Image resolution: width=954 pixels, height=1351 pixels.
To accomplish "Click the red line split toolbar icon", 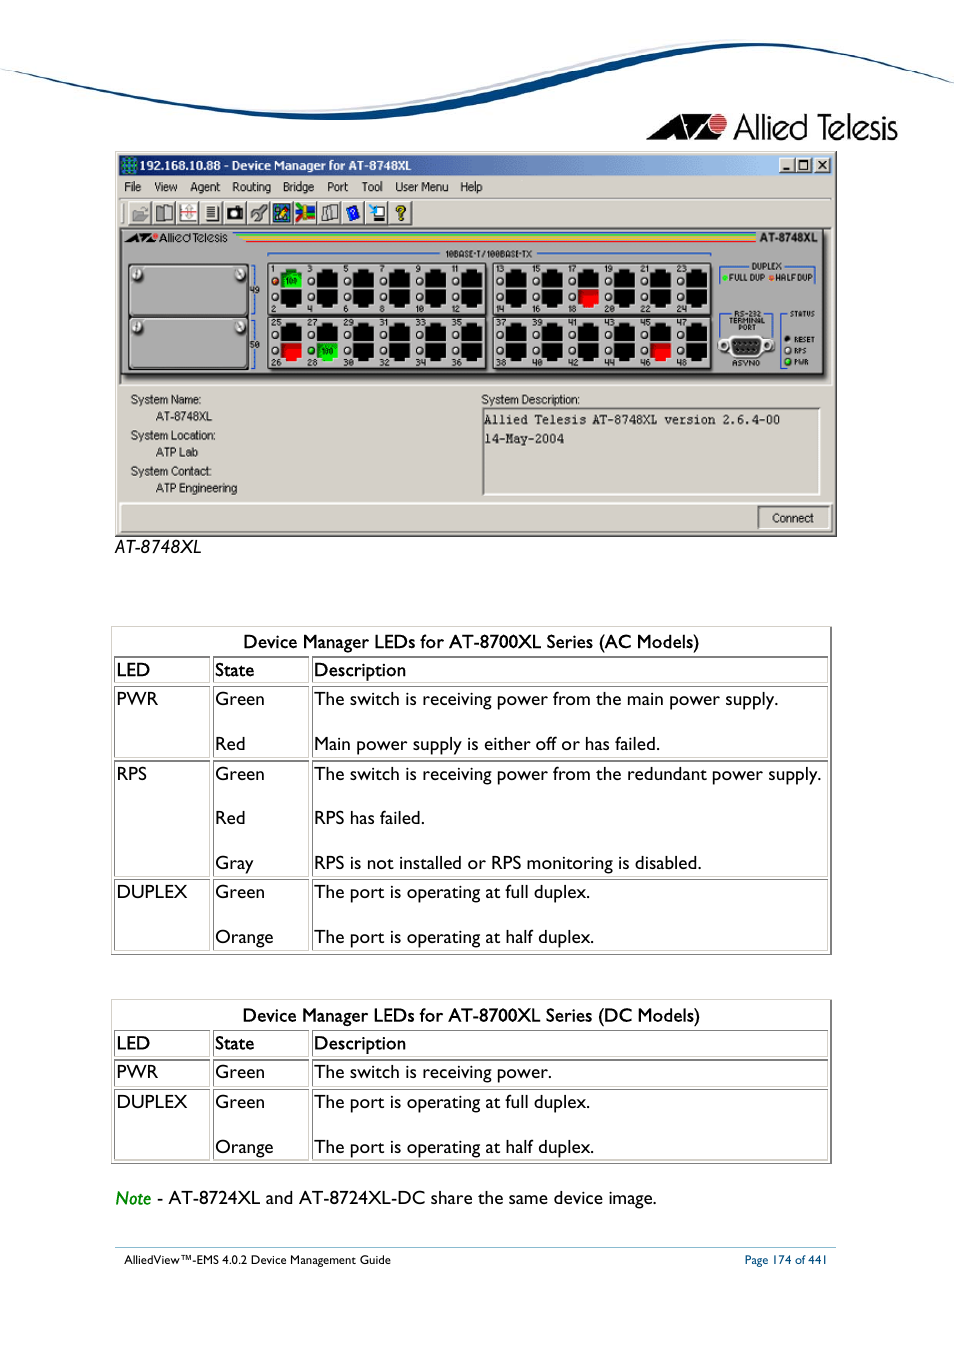I will (188, 213).
